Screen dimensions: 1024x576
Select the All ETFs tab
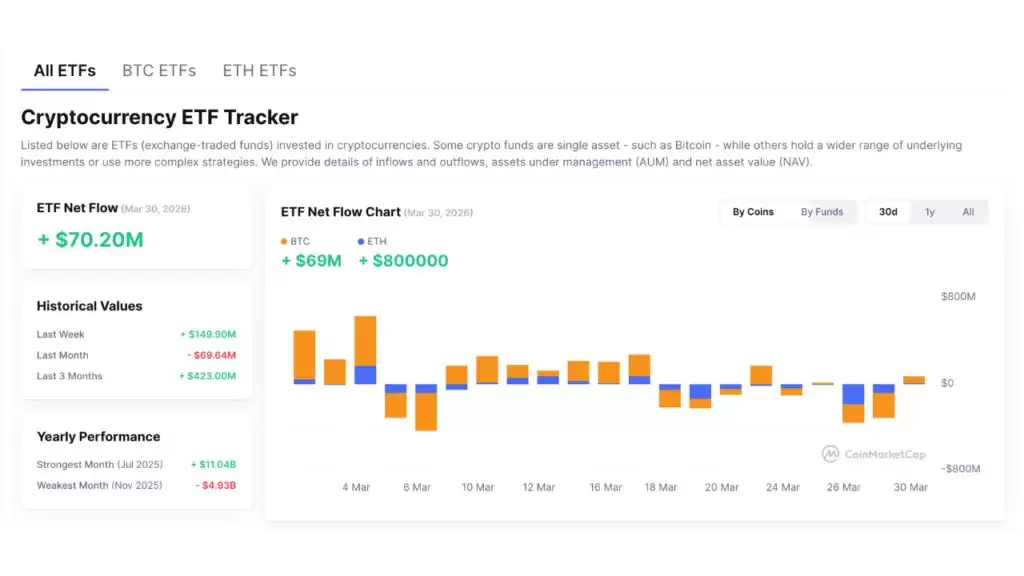(x=65, y=71)
